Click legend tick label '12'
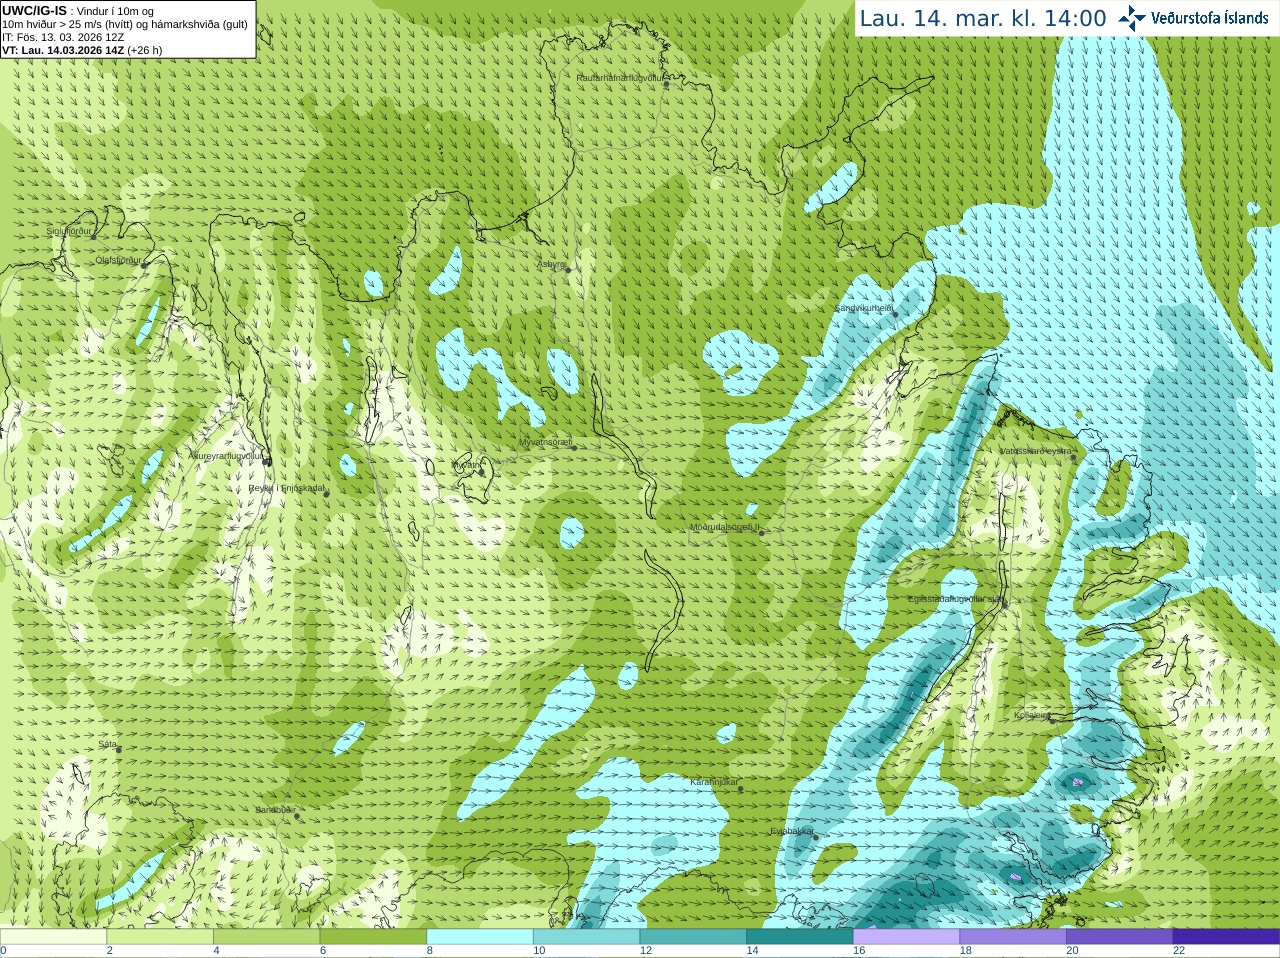The image size is (1280, 958). (x=646, y=951)
